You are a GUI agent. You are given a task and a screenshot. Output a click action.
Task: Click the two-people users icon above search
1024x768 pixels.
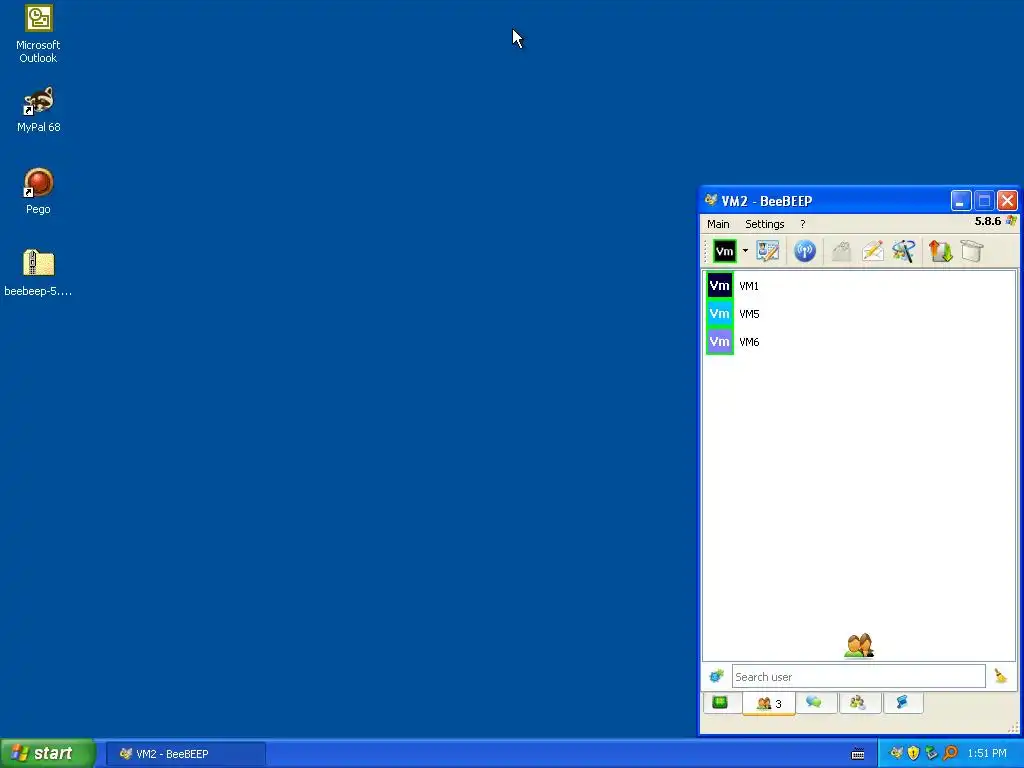coord(859,646)
